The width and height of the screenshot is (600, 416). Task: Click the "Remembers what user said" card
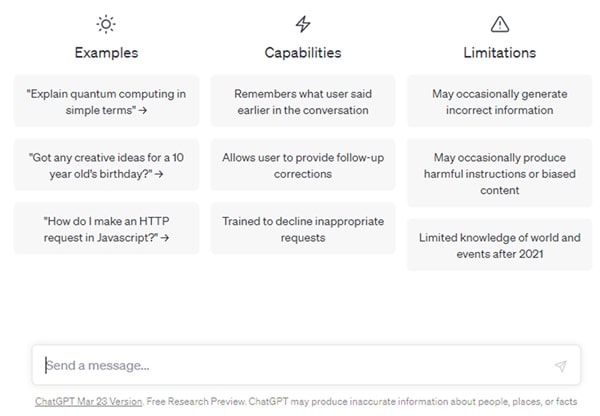pyautogui.click(x=302, y=101)
